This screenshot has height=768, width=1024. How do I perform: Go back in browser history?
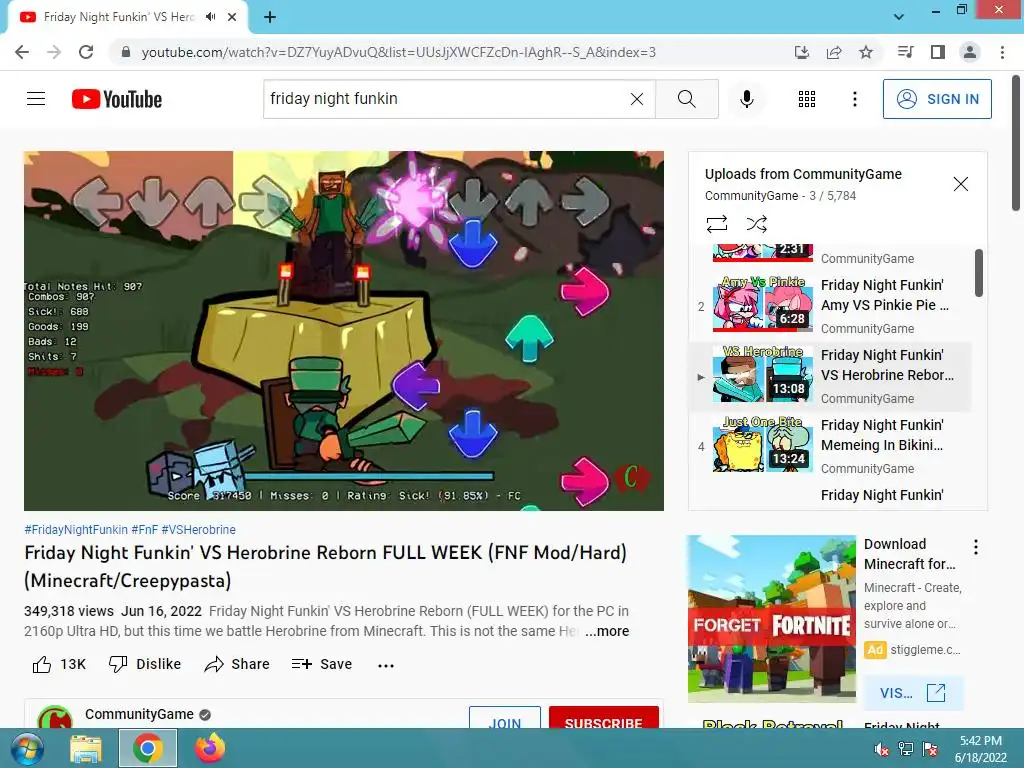click(22, 52)
